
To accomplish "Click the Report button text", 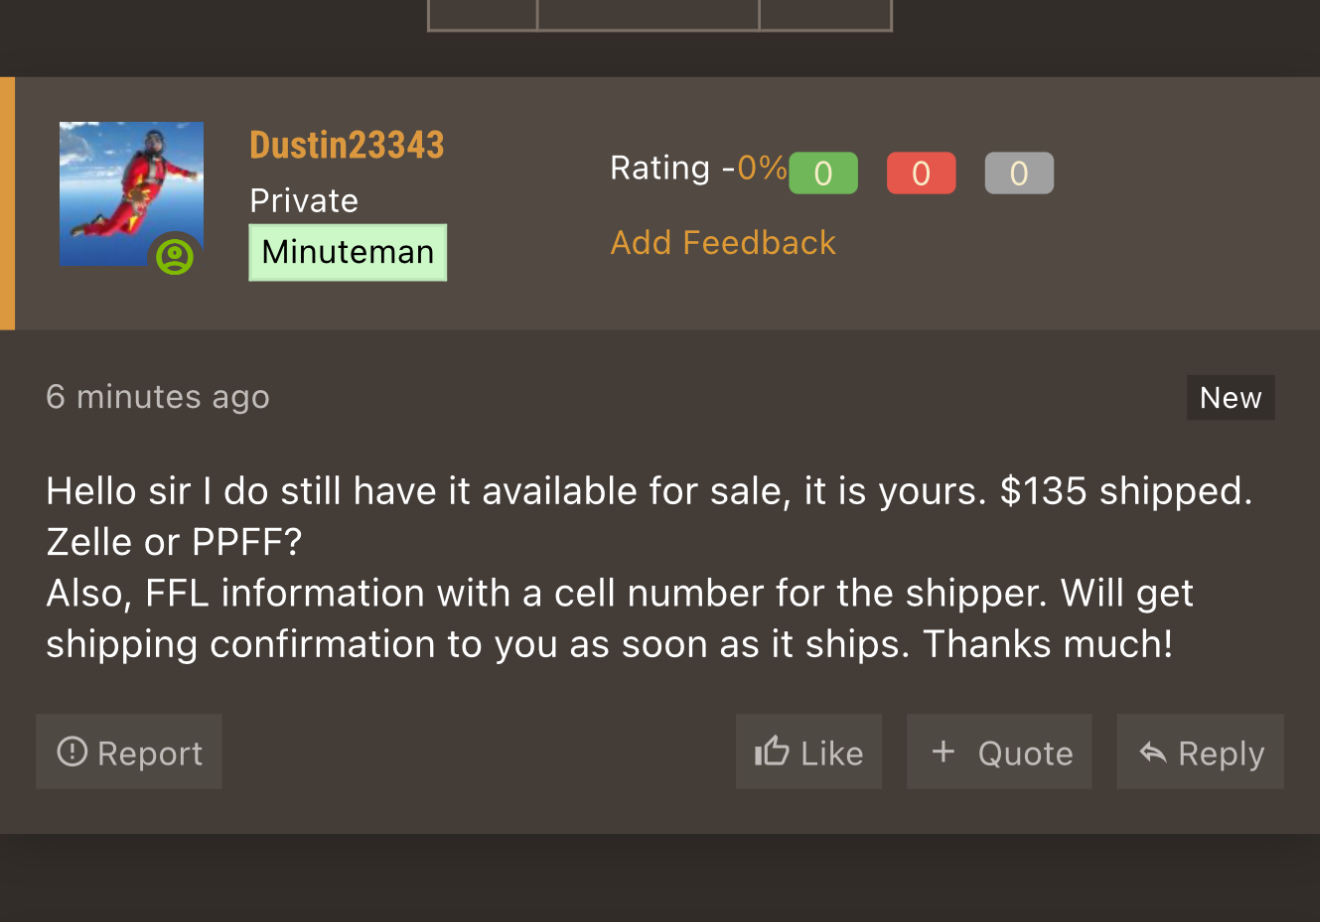I will [x=150, y=753].
